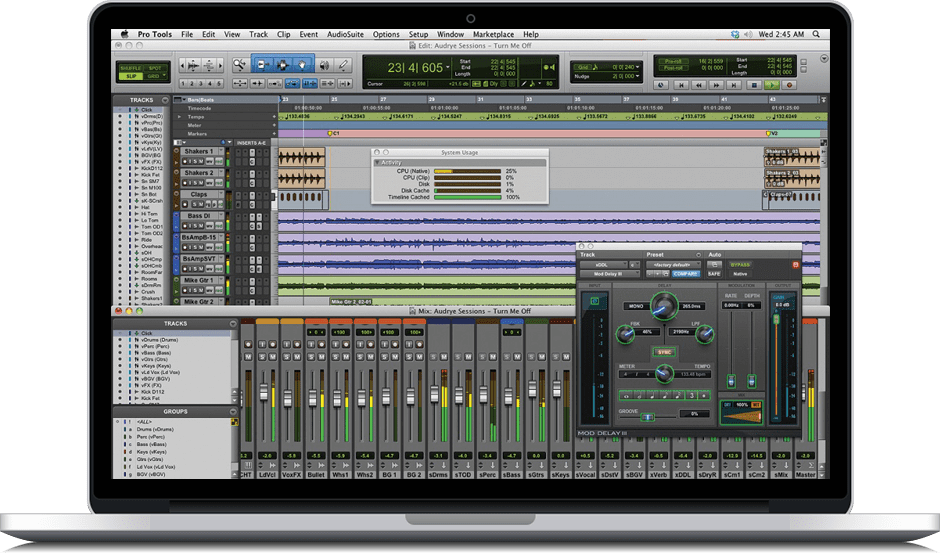
Task: Click the Bass DI track name
Action: pyautogui.click(x=199, y=215)
